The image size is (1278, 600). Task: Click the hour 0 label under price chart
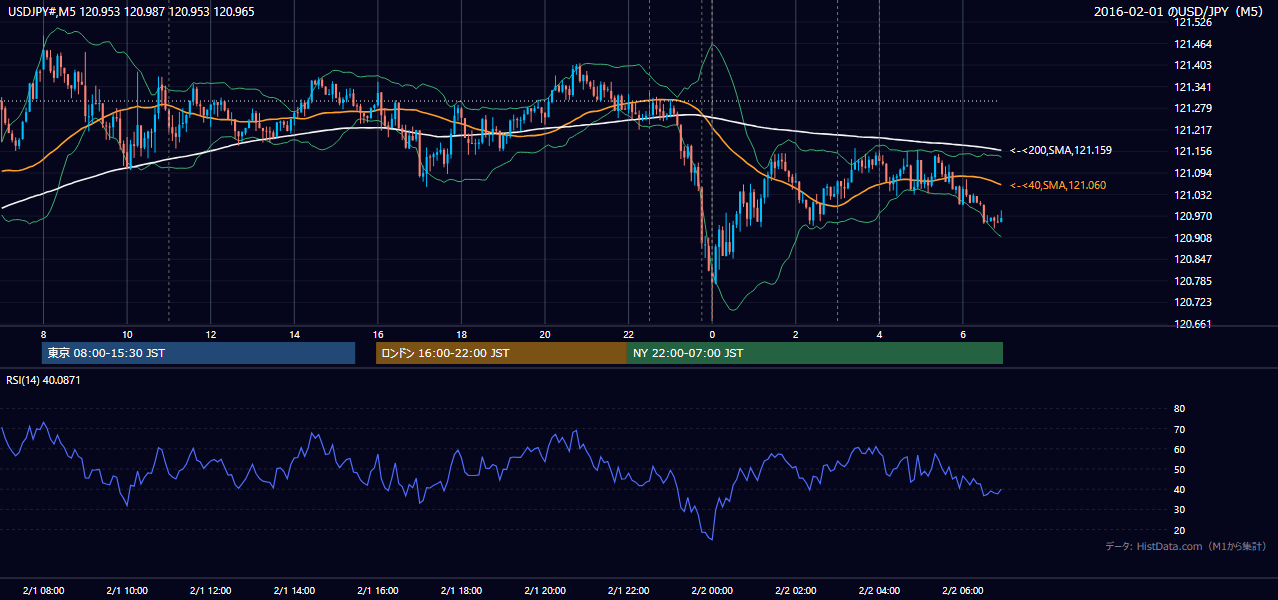point(712,334)
